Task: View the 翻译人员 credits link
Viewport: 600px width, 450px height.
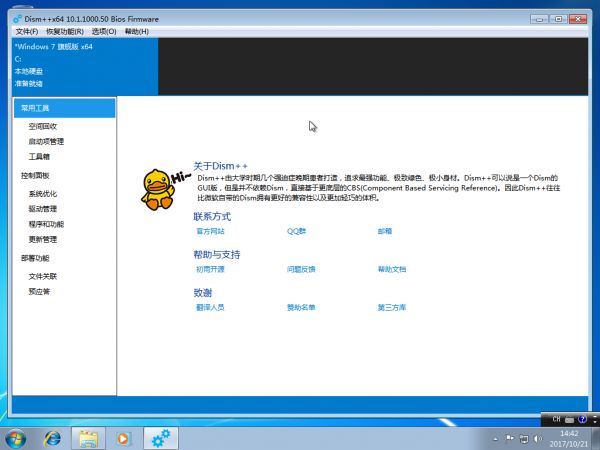Action: tap(210, 307)
